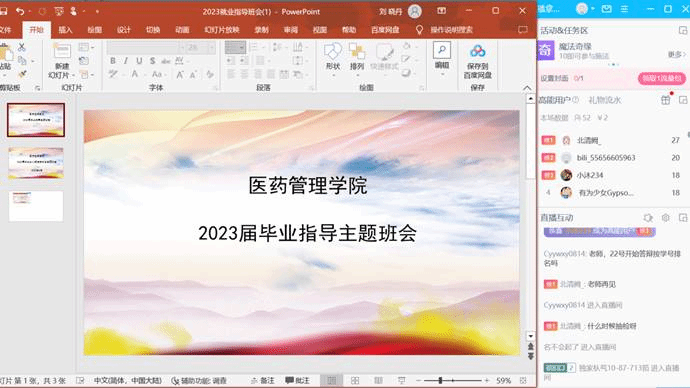Click the title text 医药管理学院 on the slide
The height and width of the screenshot is (388, 690).
click(308, 185)
